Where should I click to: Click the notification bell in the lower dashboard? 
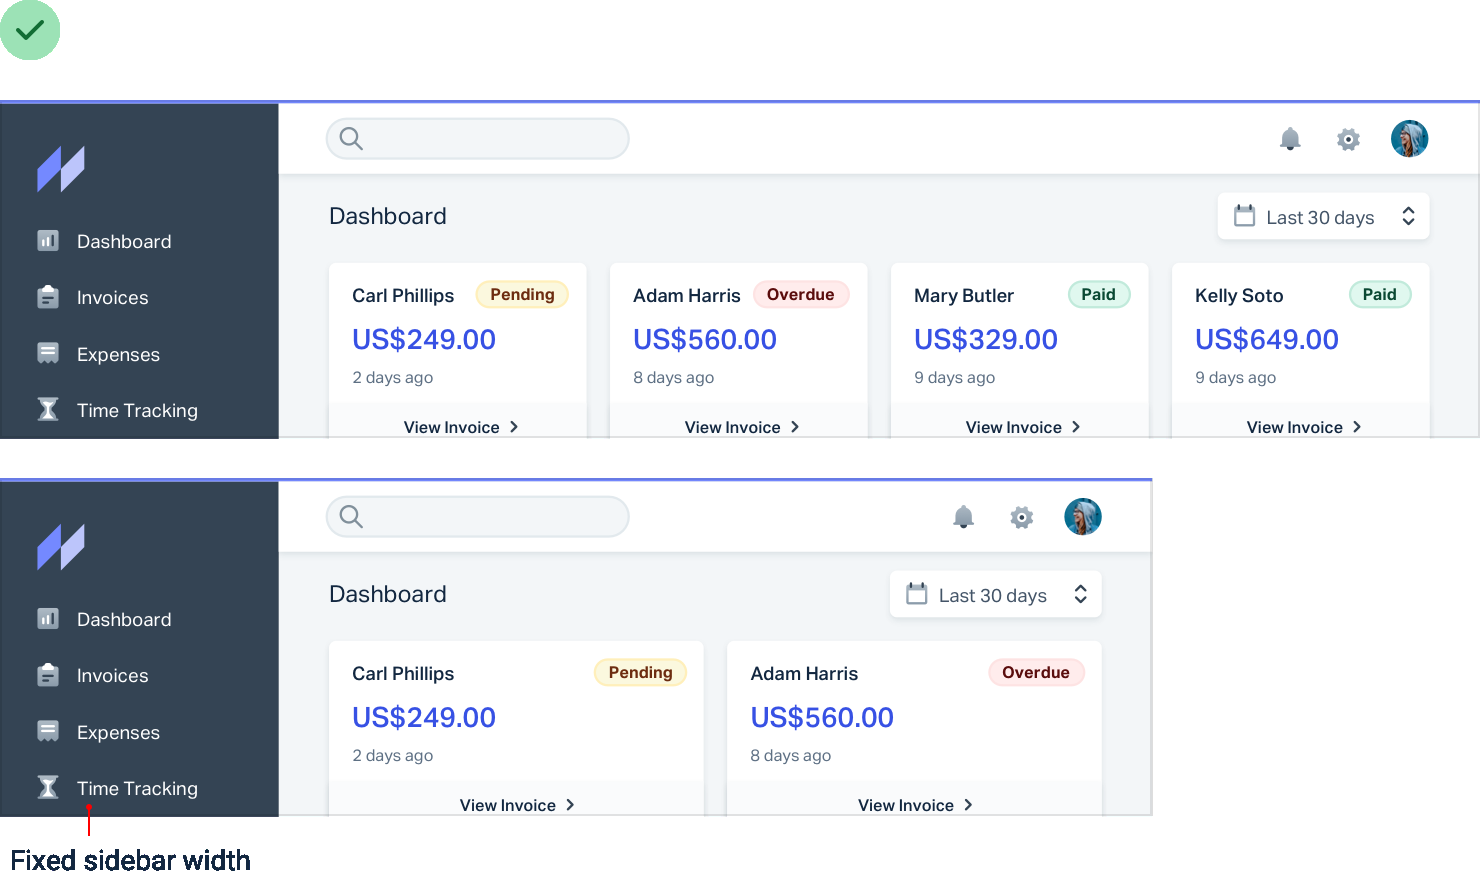click(x=963, y=517)
